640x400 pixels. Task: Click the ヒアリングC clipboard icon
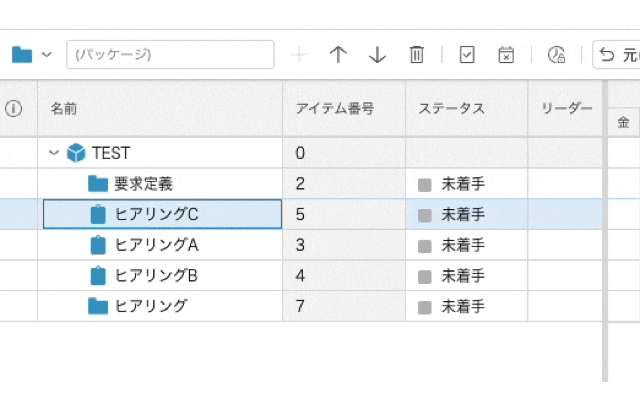98,214
